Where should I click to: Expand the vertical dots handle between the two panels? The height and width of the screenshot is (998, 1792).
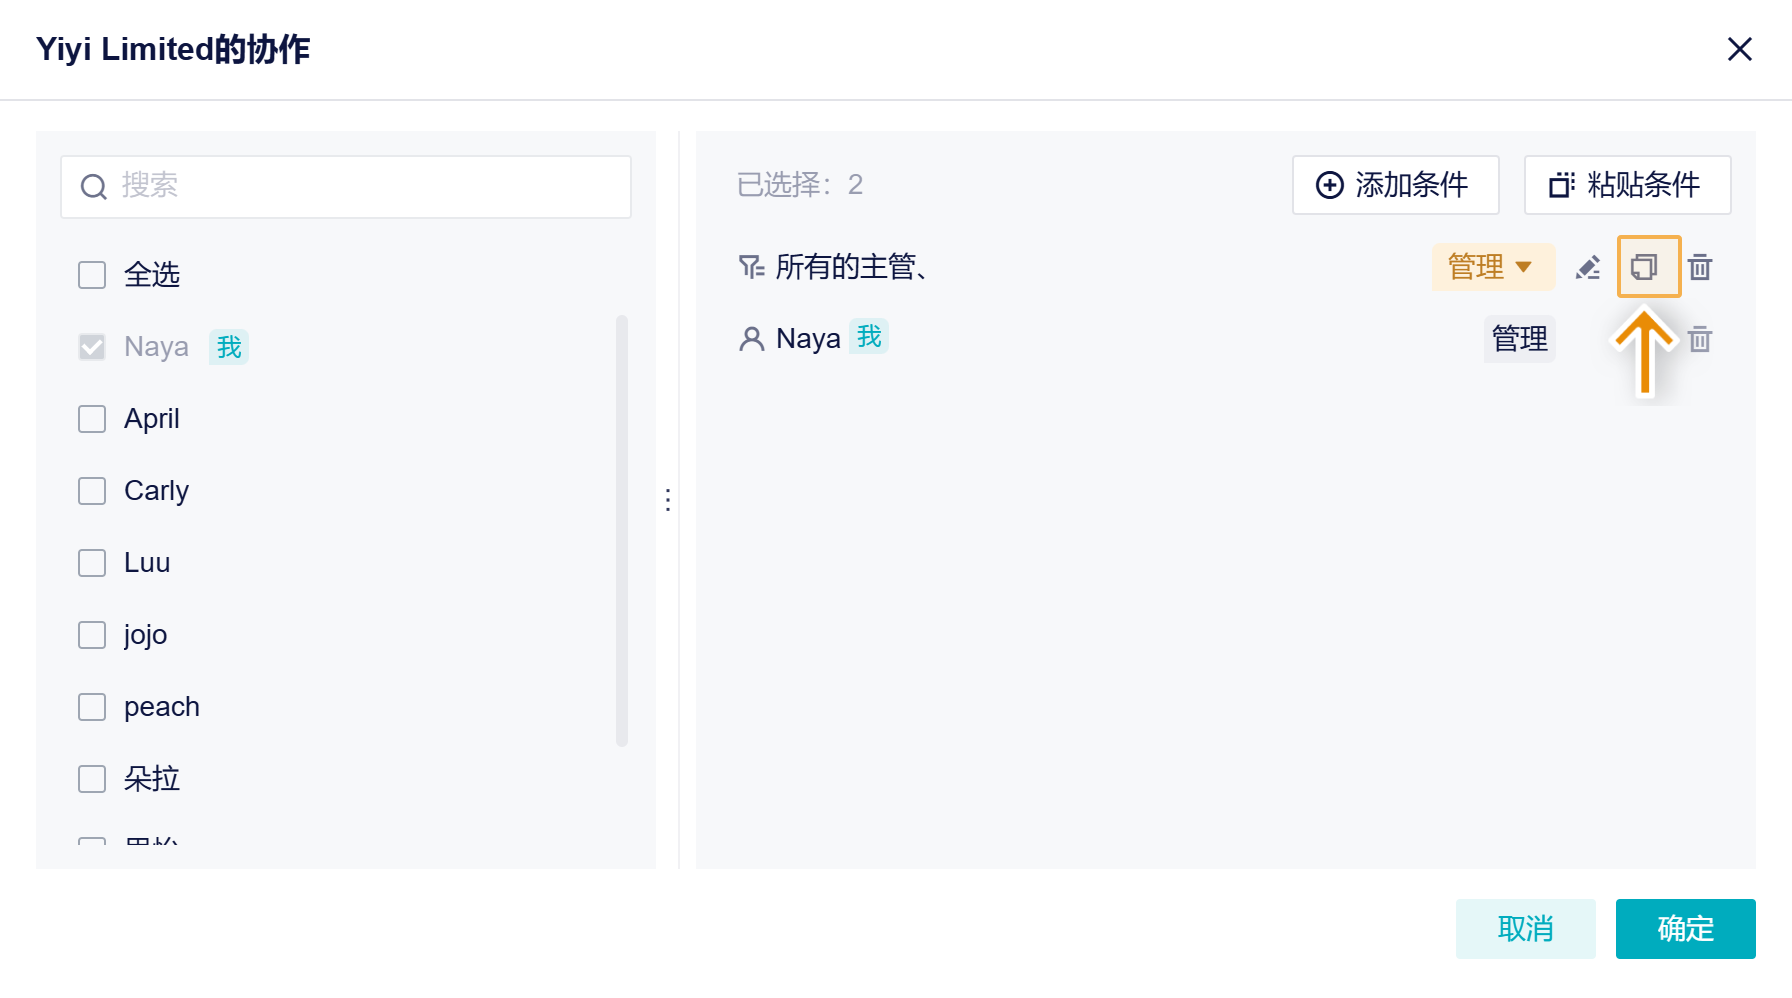point(667,499)
